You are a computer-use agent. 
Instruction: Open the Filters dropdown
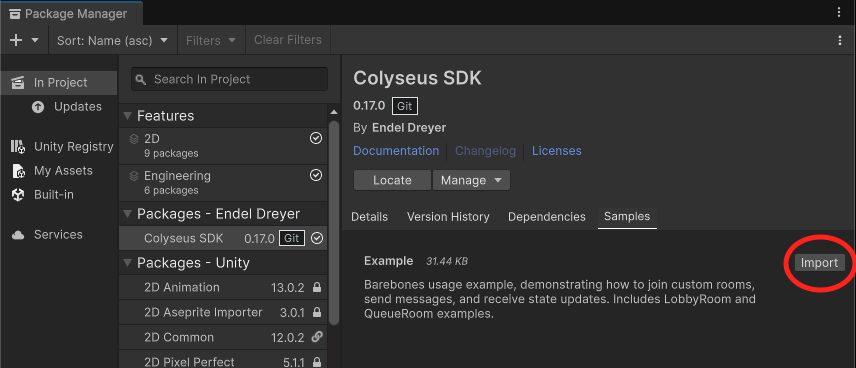click(211, 40)
